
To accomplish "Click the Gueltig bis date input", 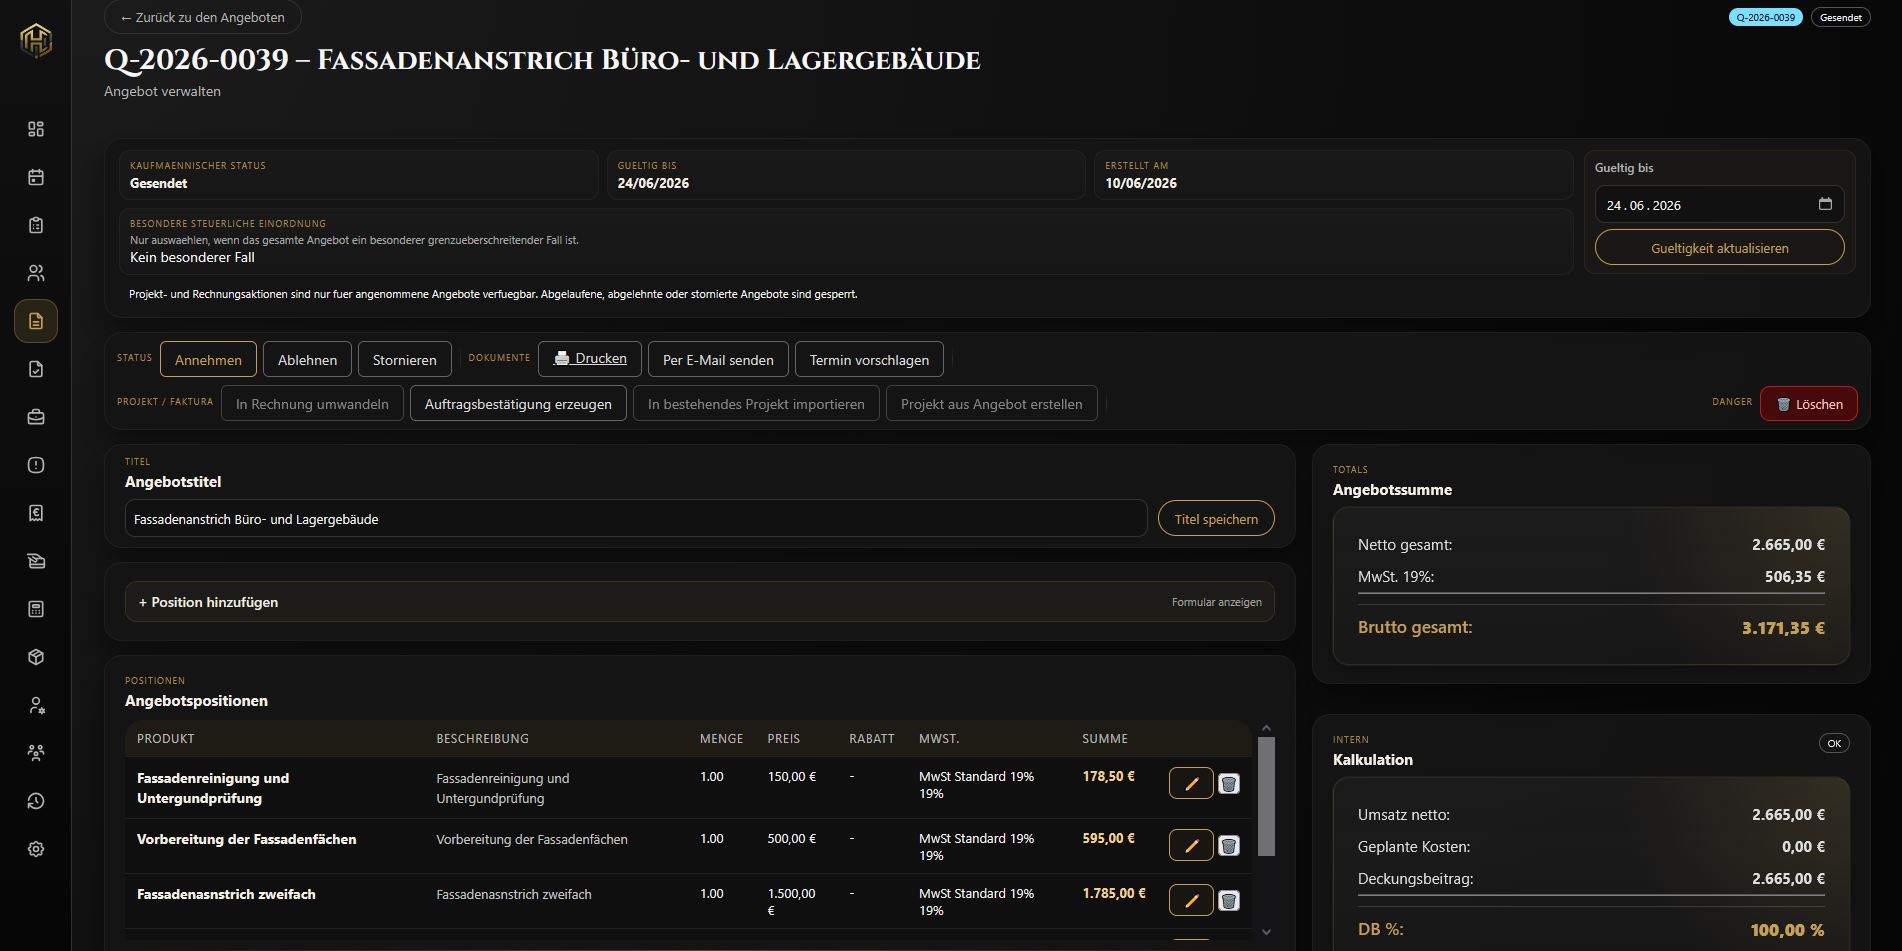I will [x=1720, y=205].
